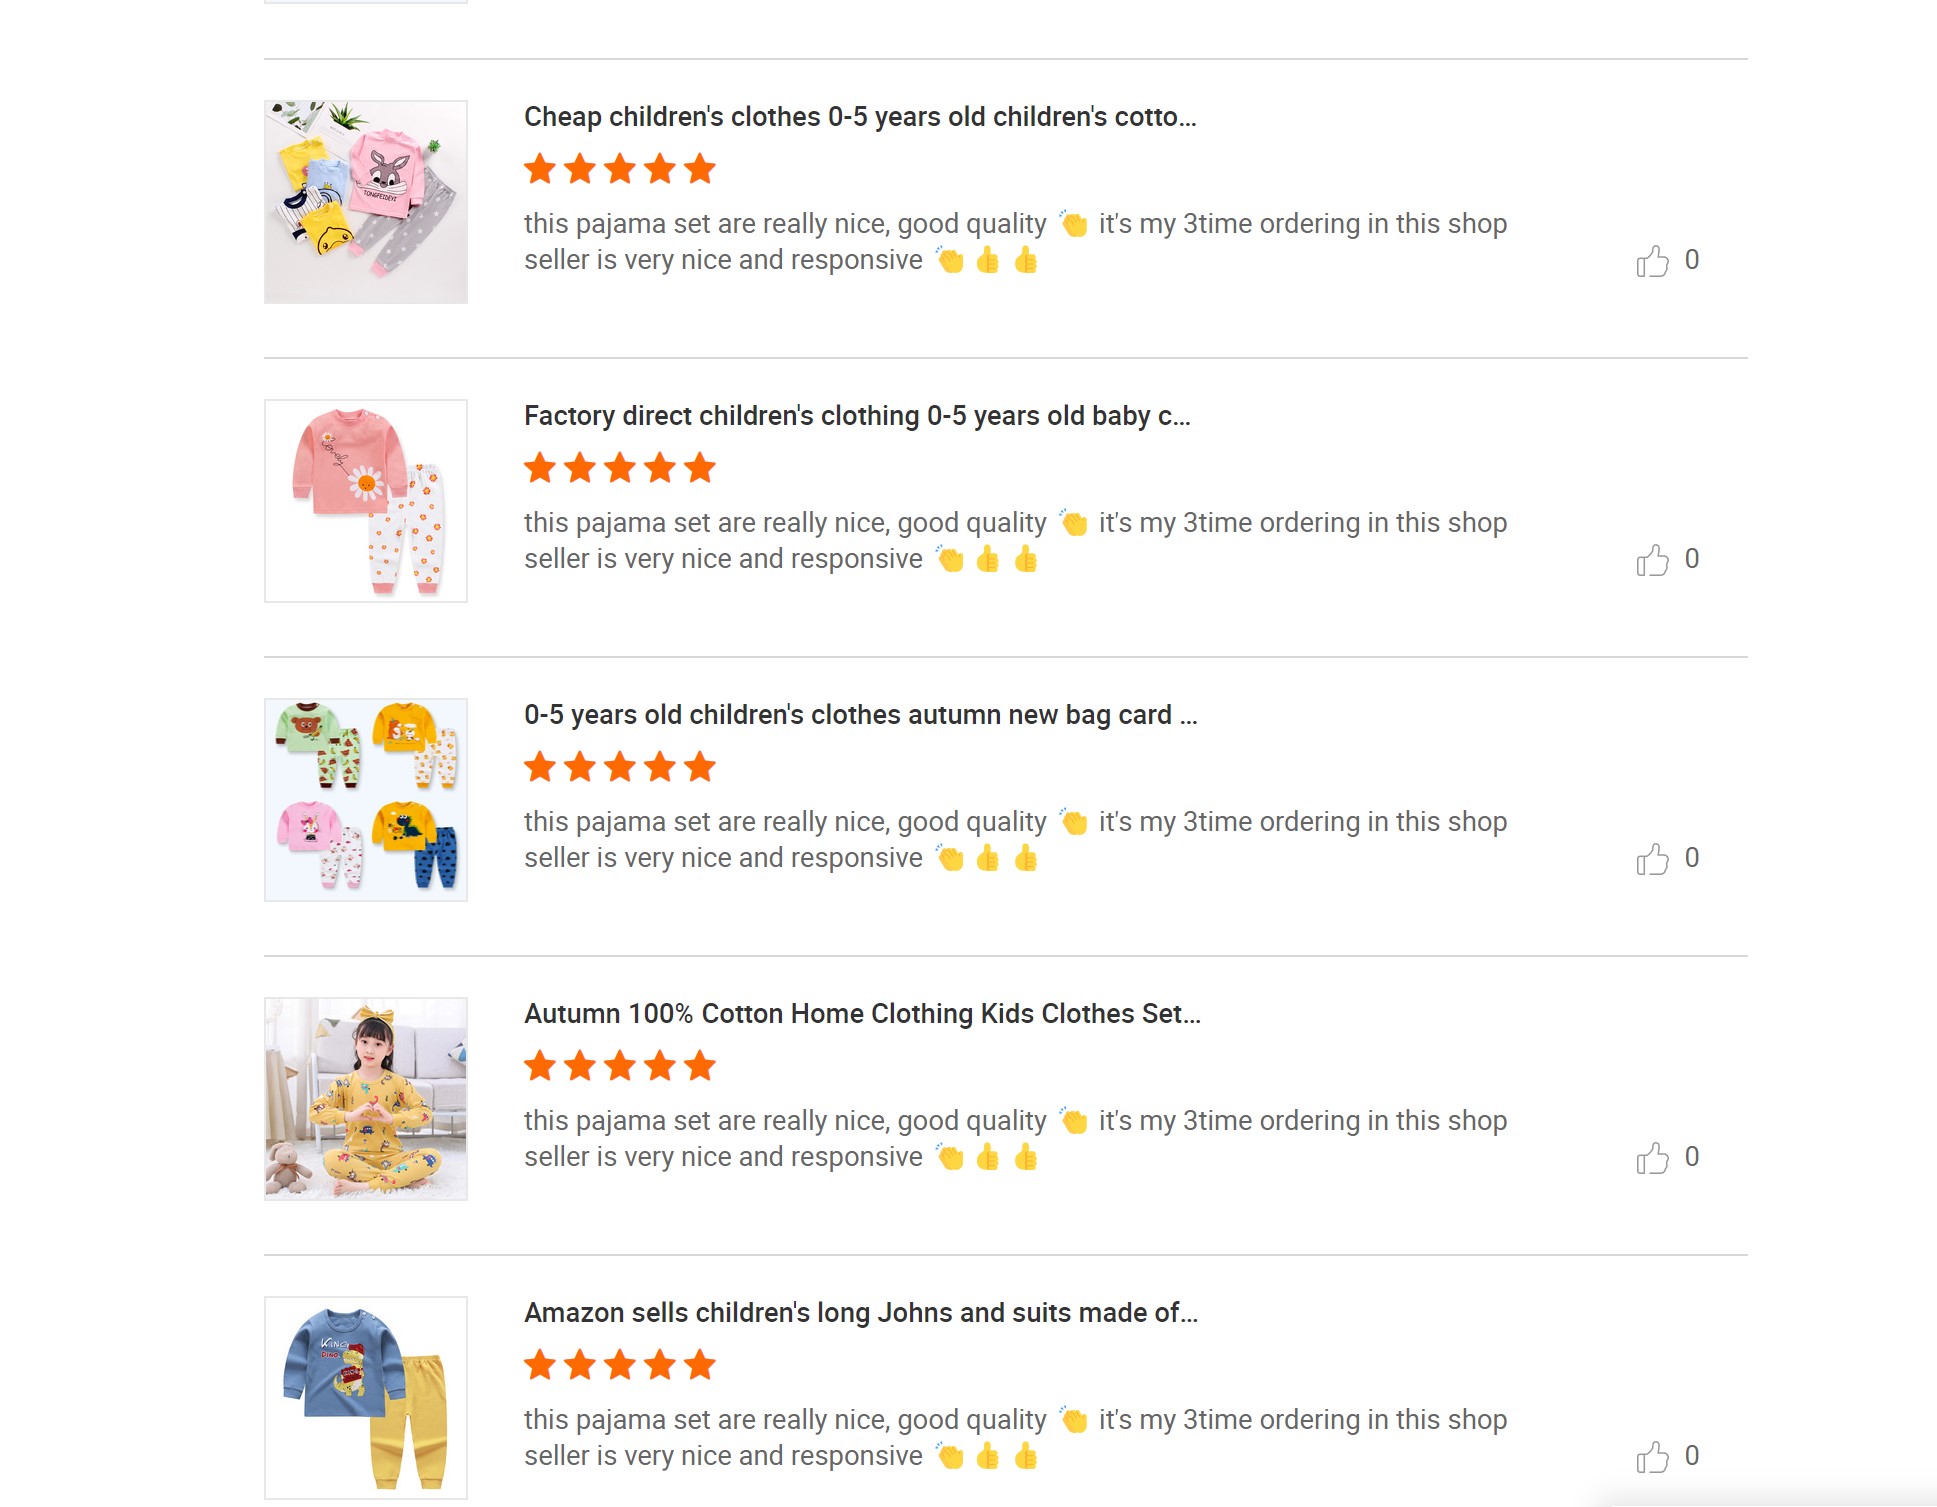Like the Amazon long Johns review

point(1652,1457)
